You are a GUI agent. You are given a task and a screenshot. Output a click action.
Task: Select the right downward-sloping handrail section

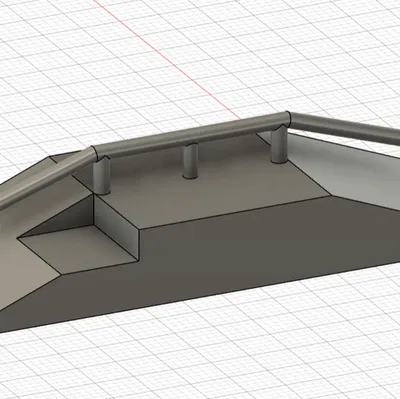click(345, 128)
